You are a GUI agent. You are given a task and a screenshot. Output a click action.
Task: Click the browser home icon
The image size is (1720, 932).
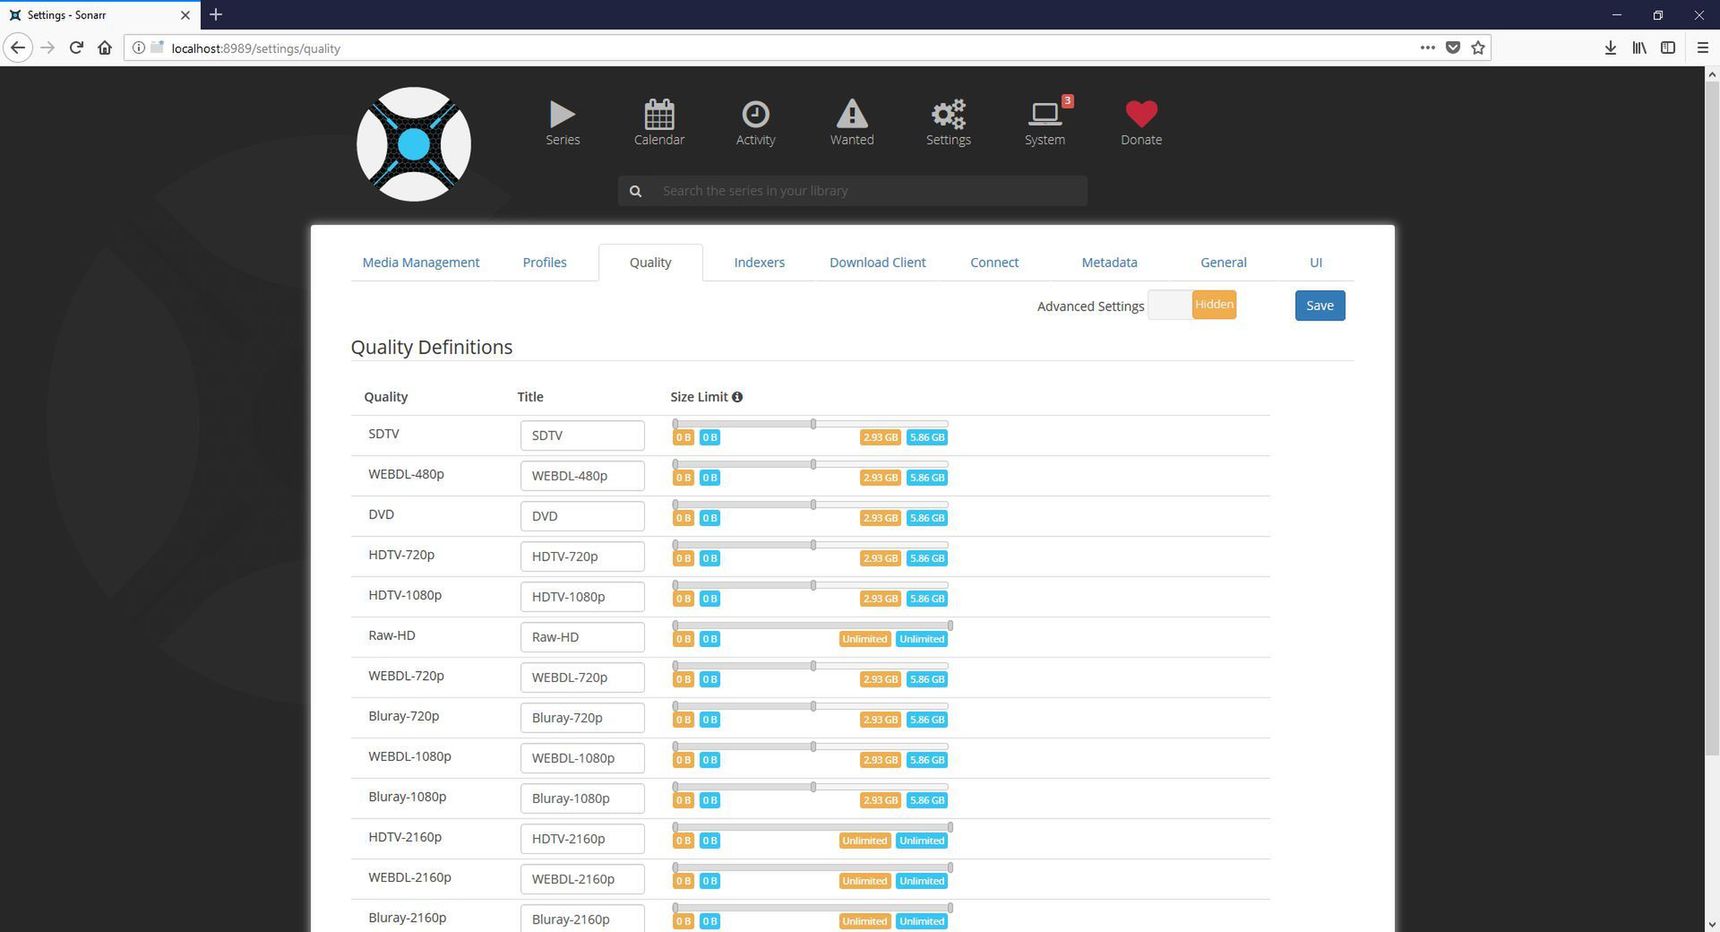click(x=104, y=47)
